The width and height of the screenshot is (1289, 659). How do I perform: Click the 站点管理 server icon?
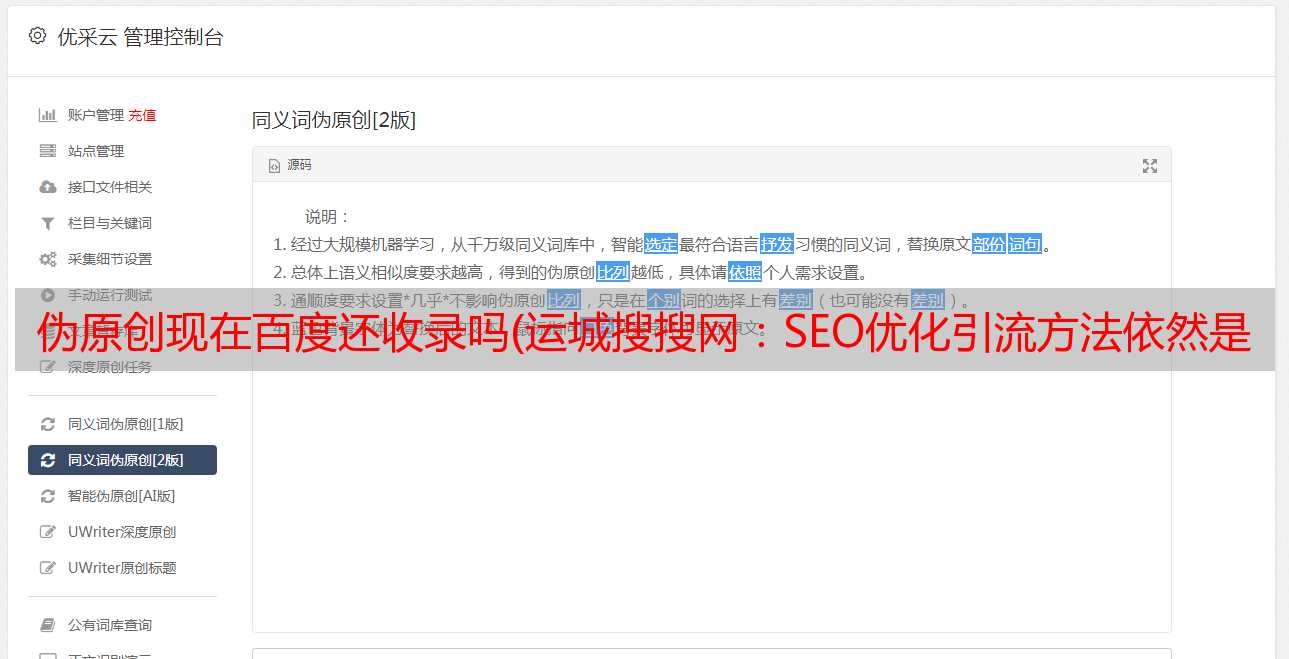(x=47, y=151)
